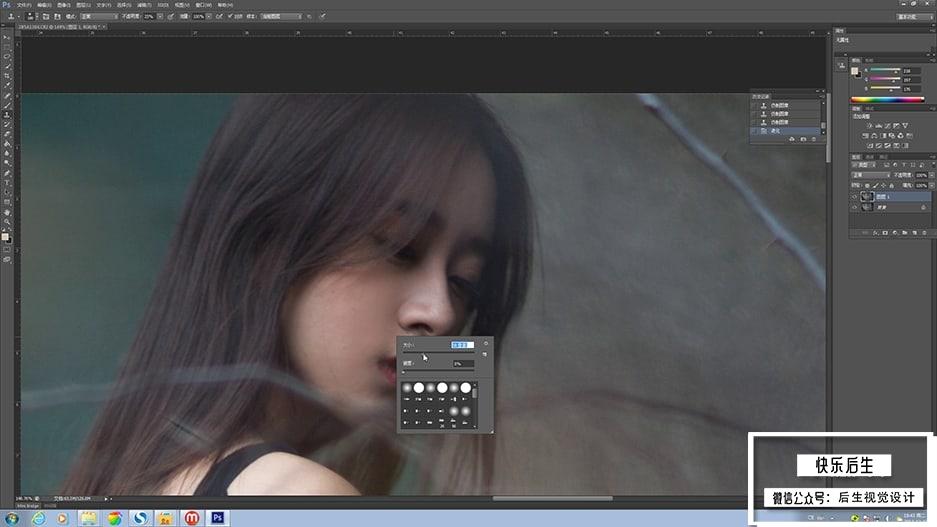The image size is (937, 527).
Task: Open the Clone Source panel from options bar
Action: 56,16
